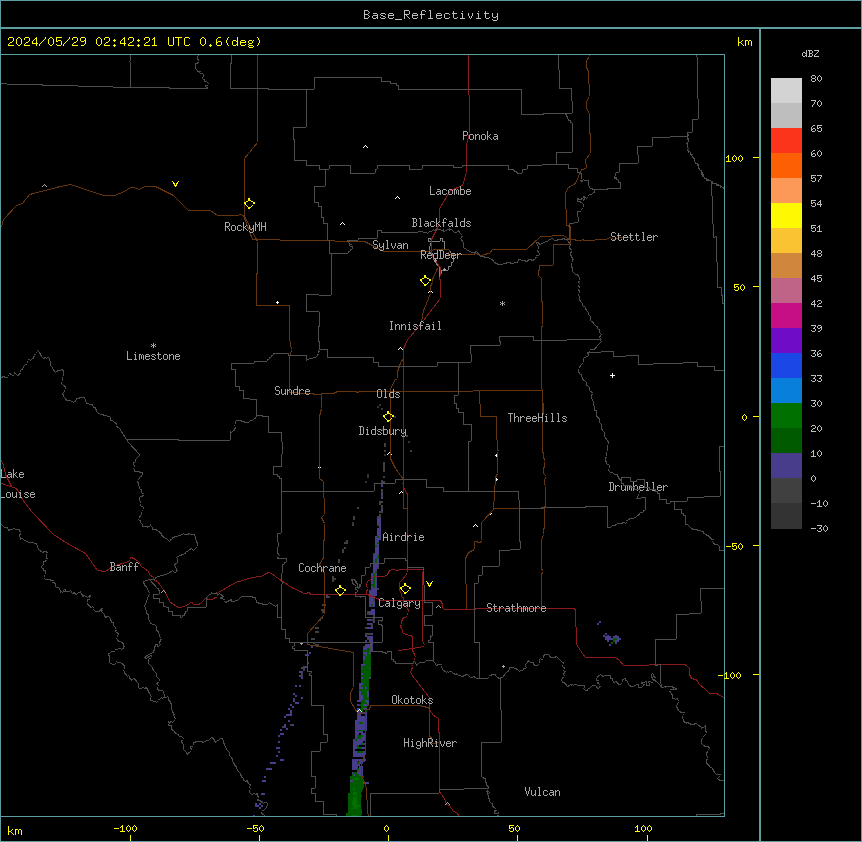
Task: Click yellow diamond marker near RockyMH
Action: click(x=250, y=204)
